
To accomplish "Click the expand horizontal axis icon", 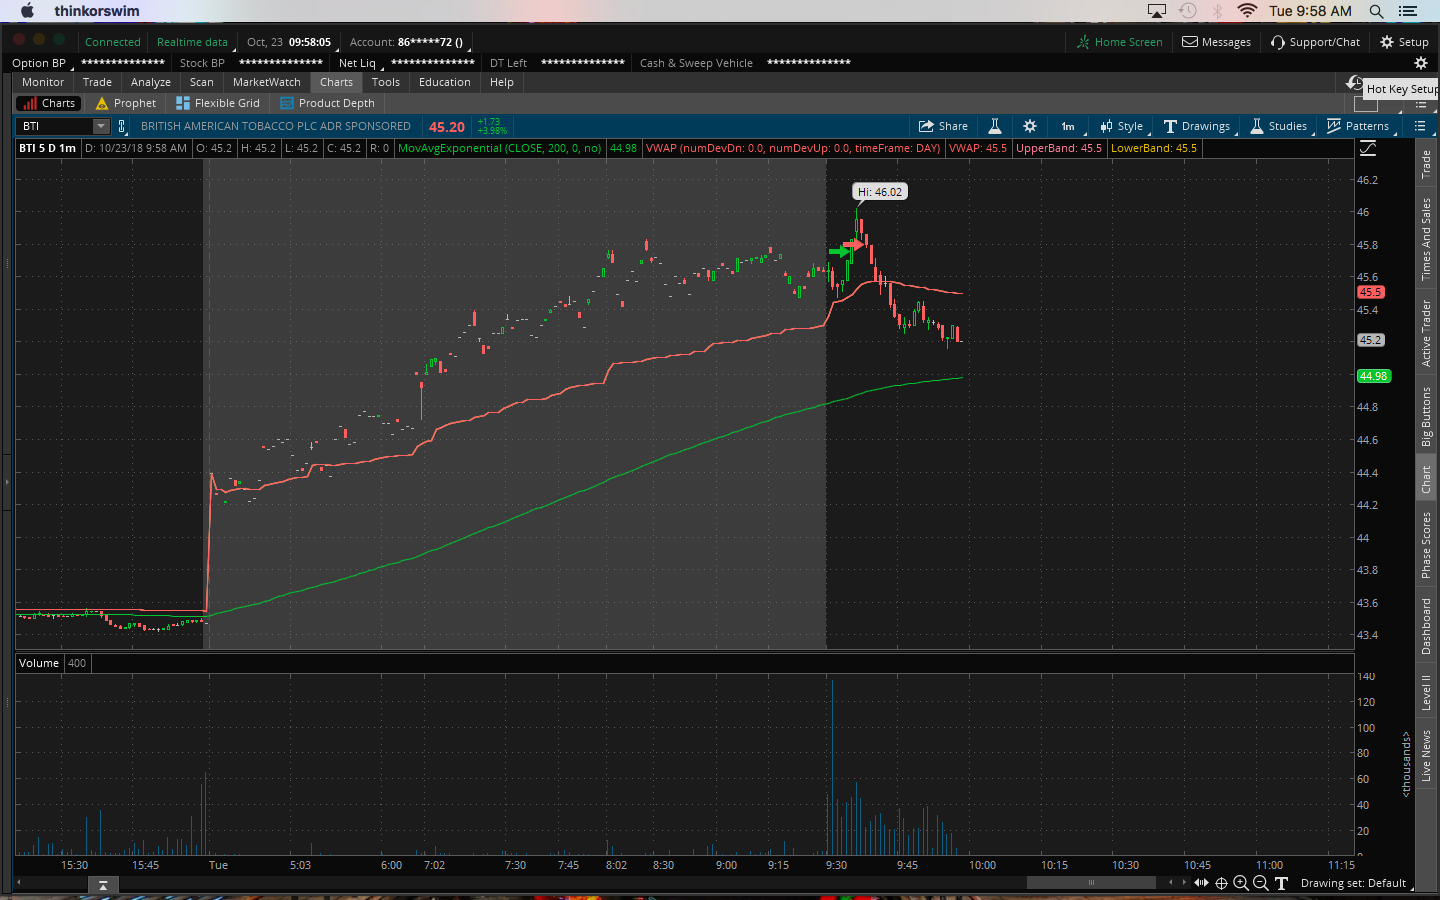I will point(1202,883).
